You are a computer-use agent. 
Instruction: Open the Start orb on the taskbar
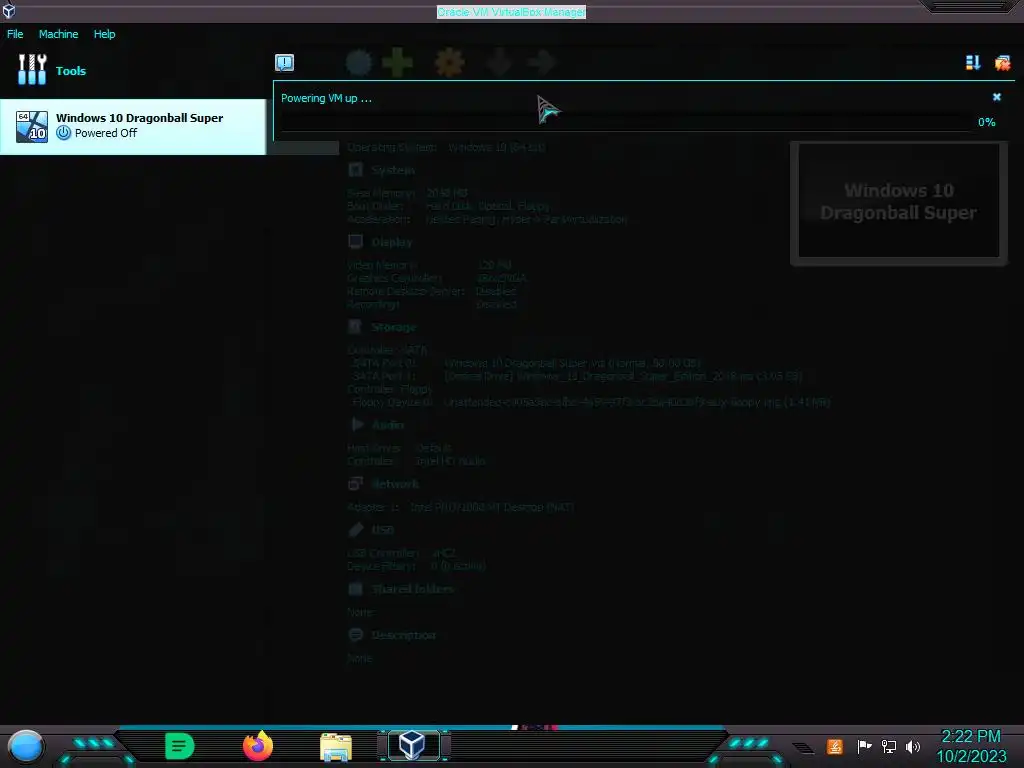tap(25, 746)
